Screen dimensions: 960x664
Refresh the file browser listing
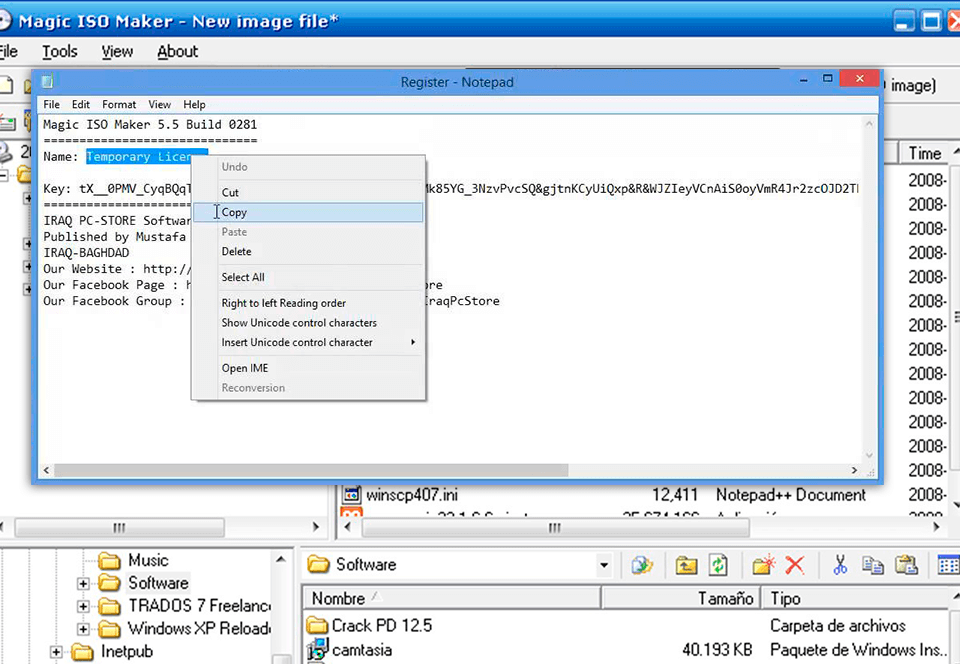coord(718,564)
